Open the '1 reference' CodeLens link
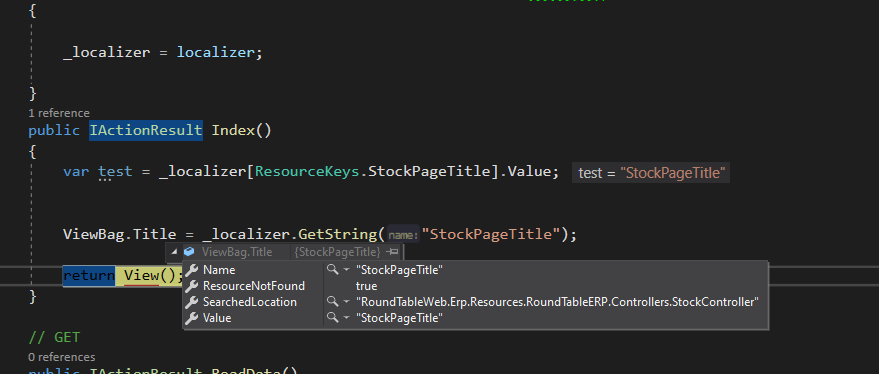 click(x=59, y=113)
